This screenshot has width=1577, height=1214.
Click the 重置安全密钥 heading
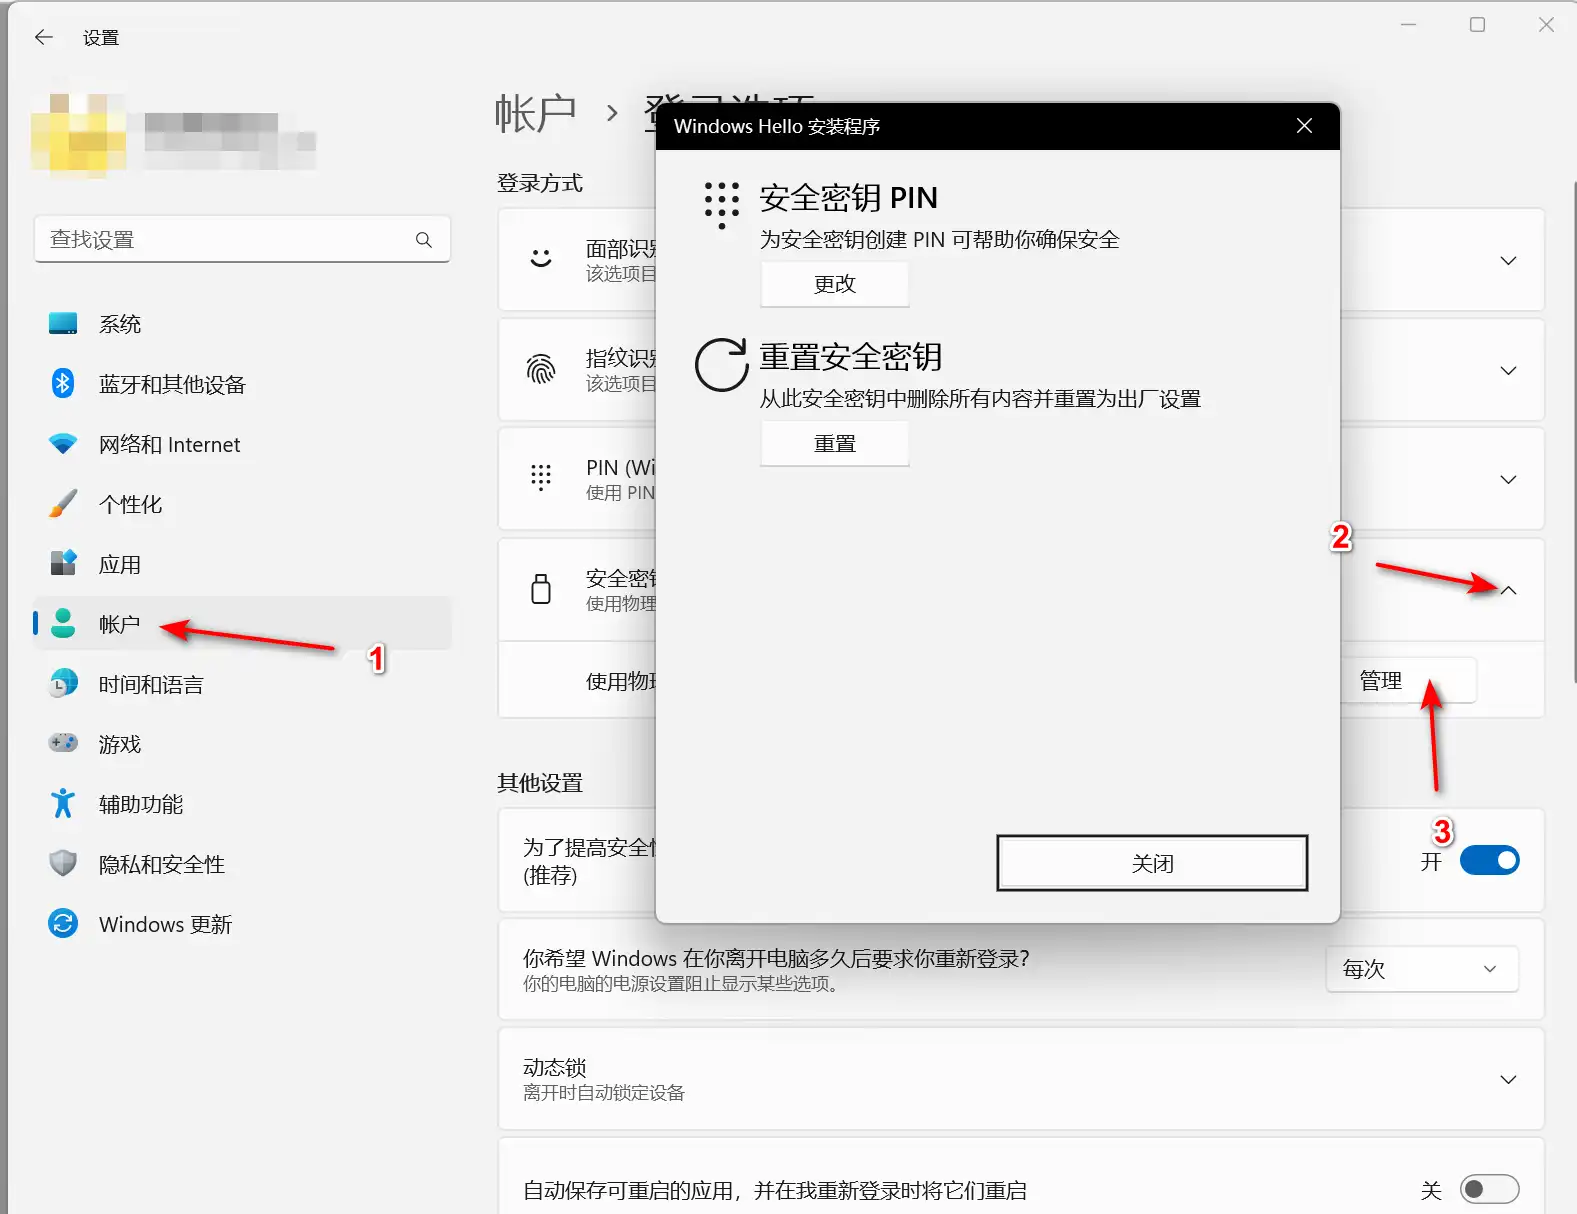(x=851, y=356)
